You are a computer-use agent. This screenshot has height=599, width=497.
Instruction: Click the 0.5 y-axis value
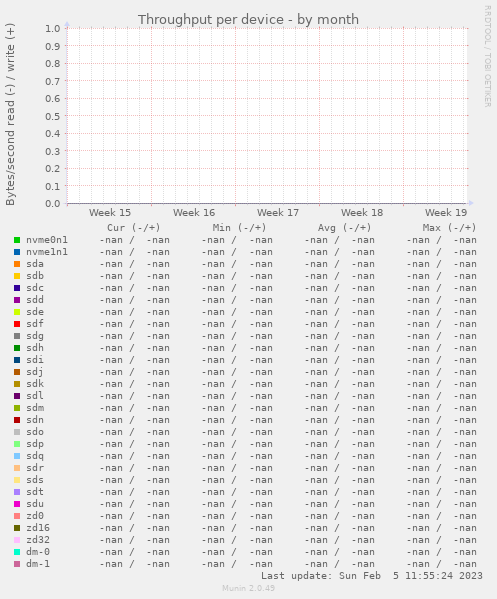53,116
